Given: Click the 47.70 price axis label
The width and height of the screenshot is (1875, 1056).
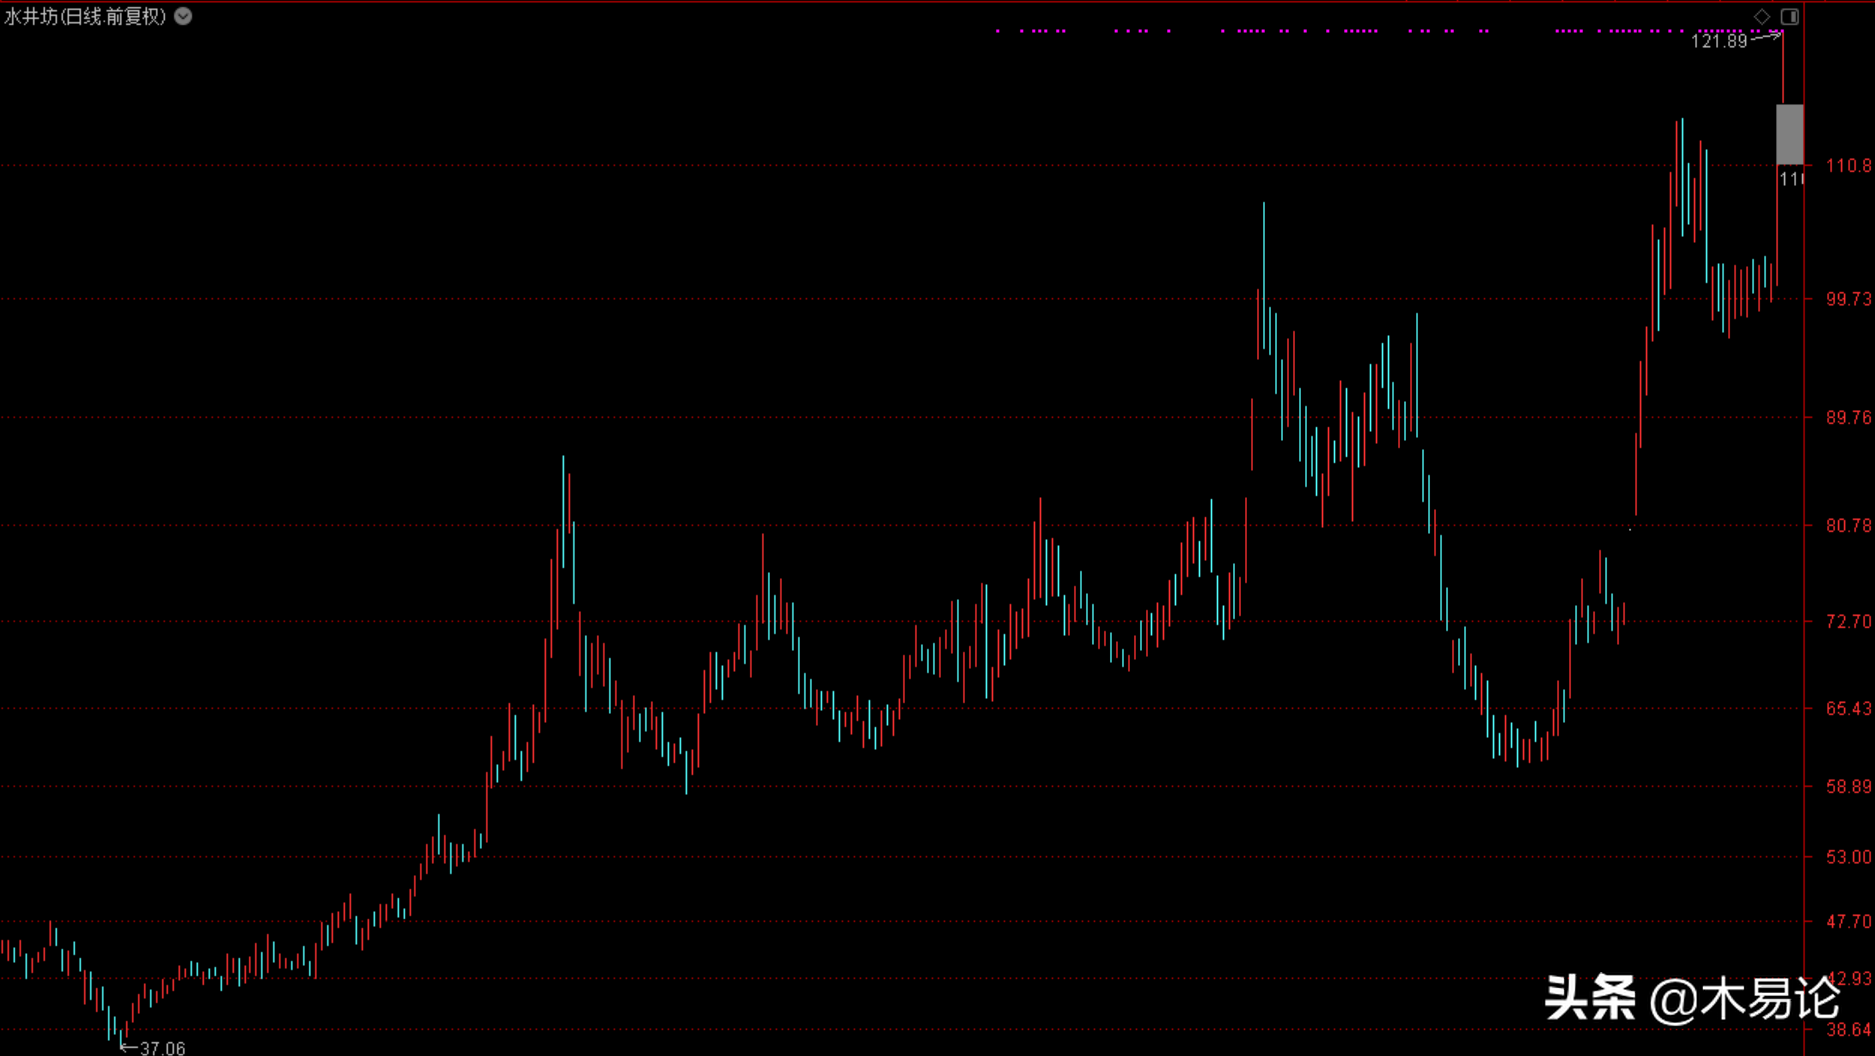Looking at the screenshot, I should point(1848,921).
